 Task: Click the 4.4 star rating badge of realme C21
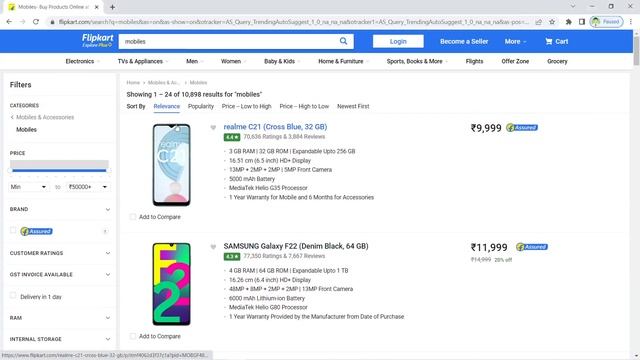(232, 137)
